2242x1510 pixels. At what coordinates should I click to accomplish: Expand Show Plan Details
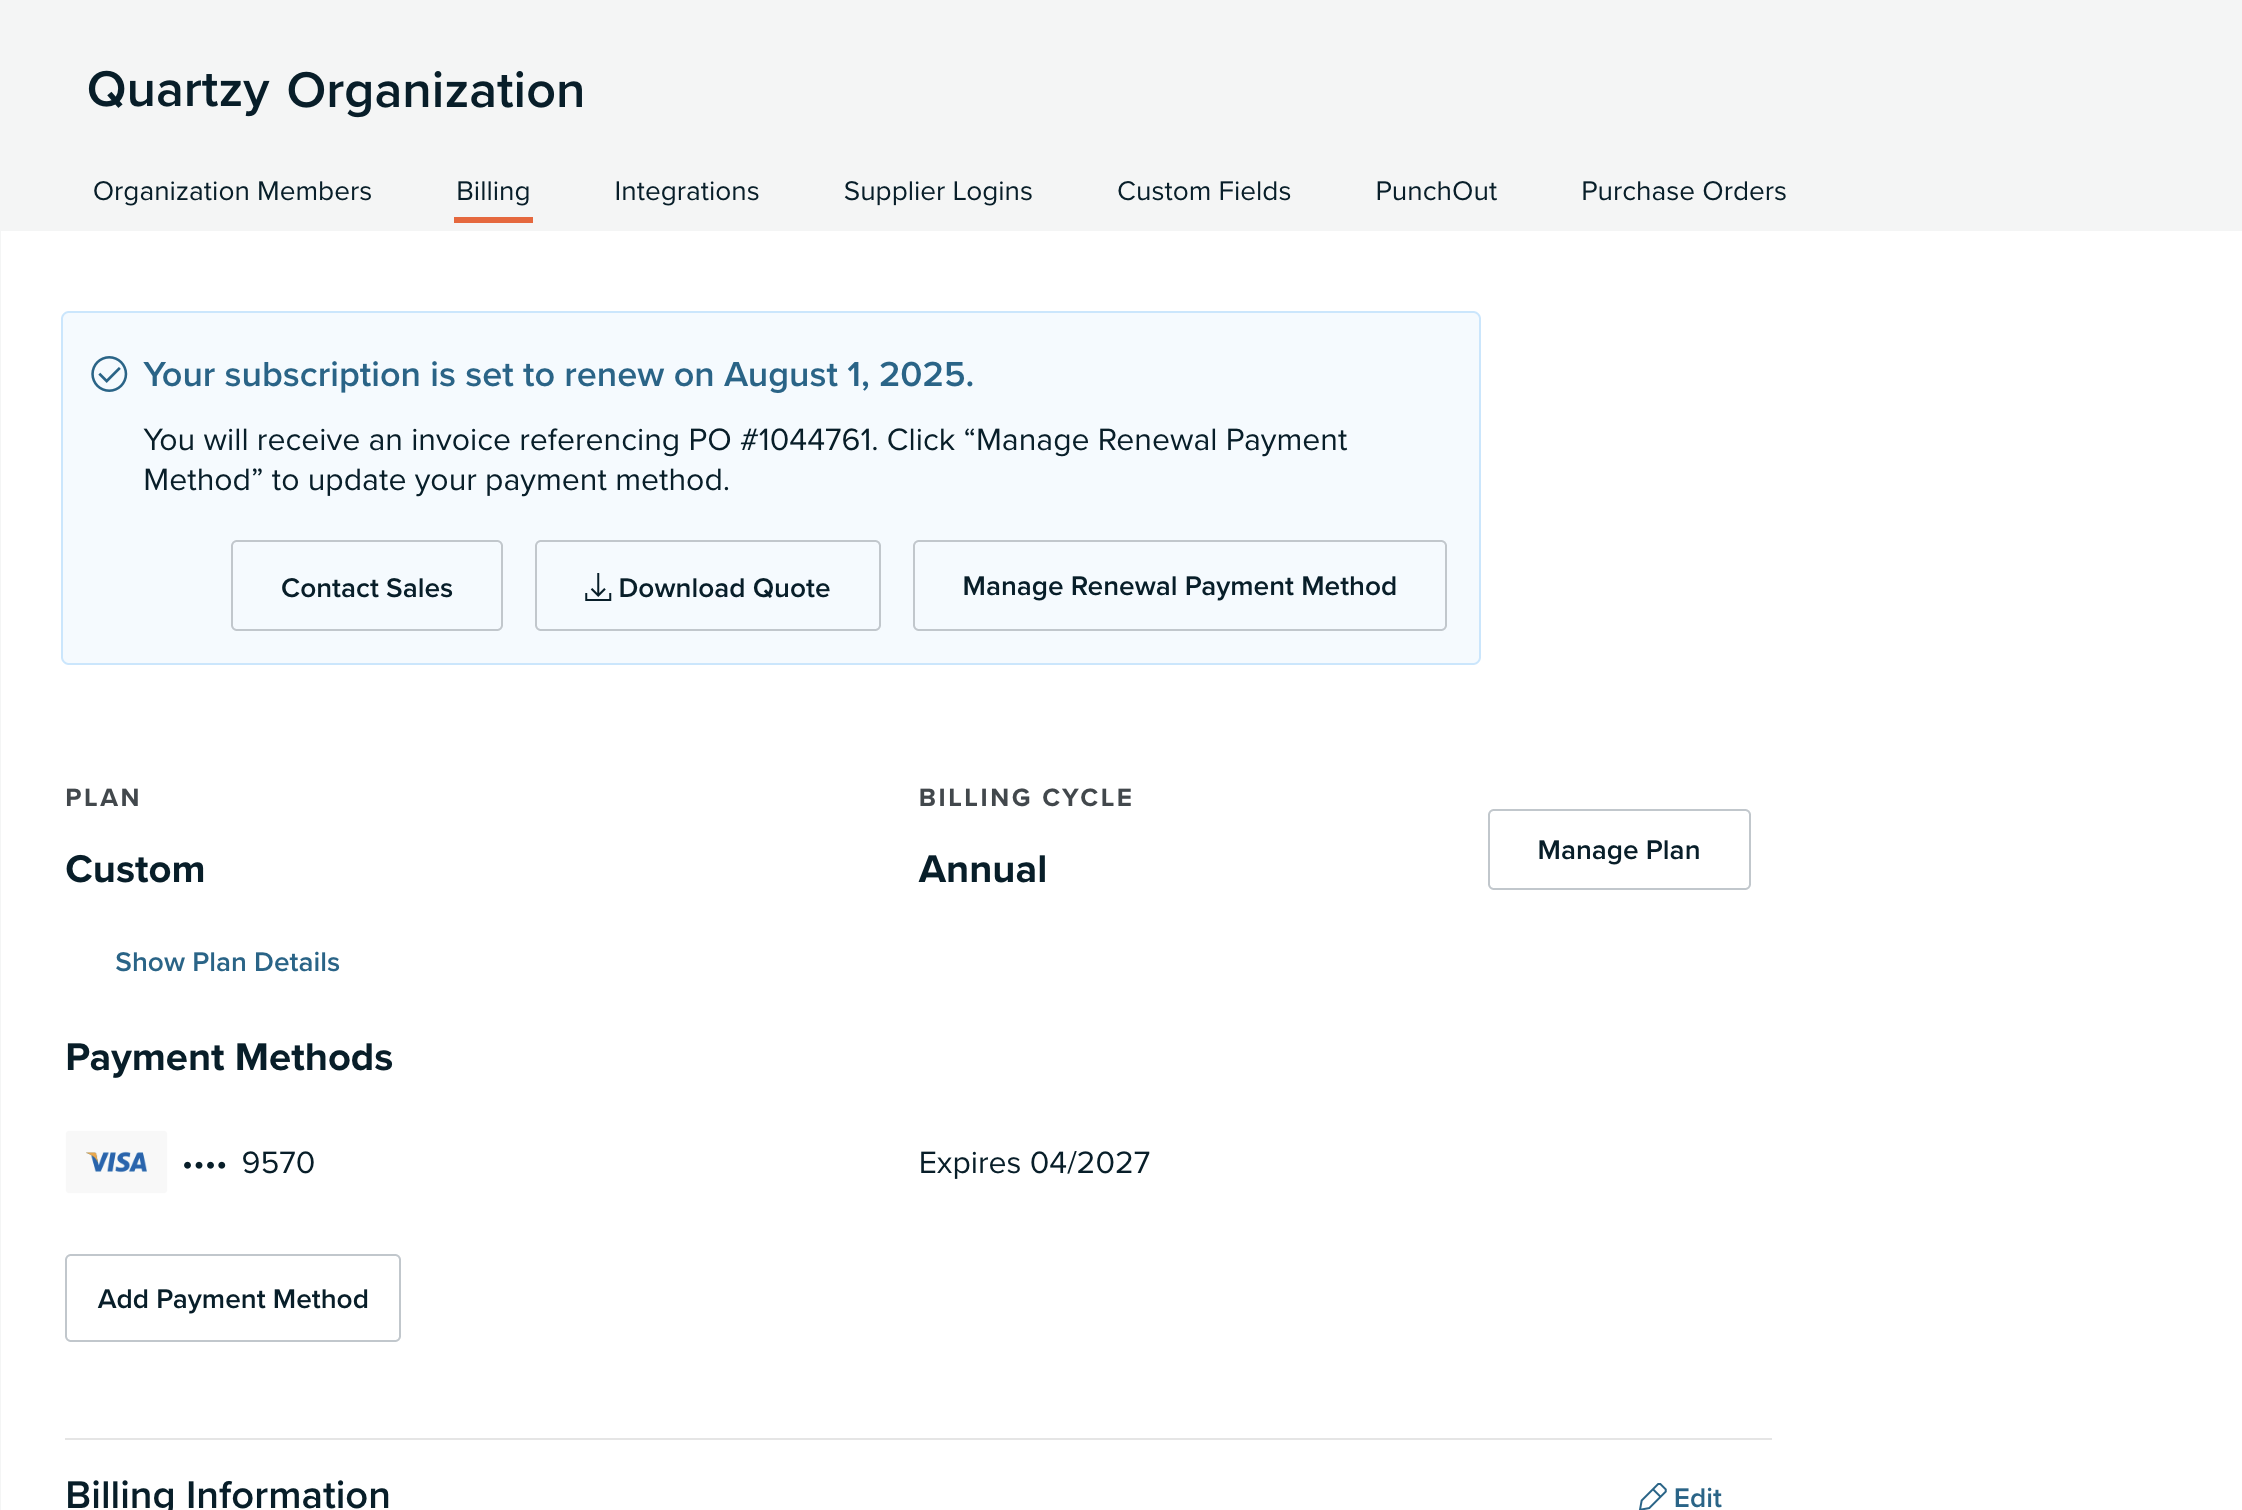pos(227,962)
